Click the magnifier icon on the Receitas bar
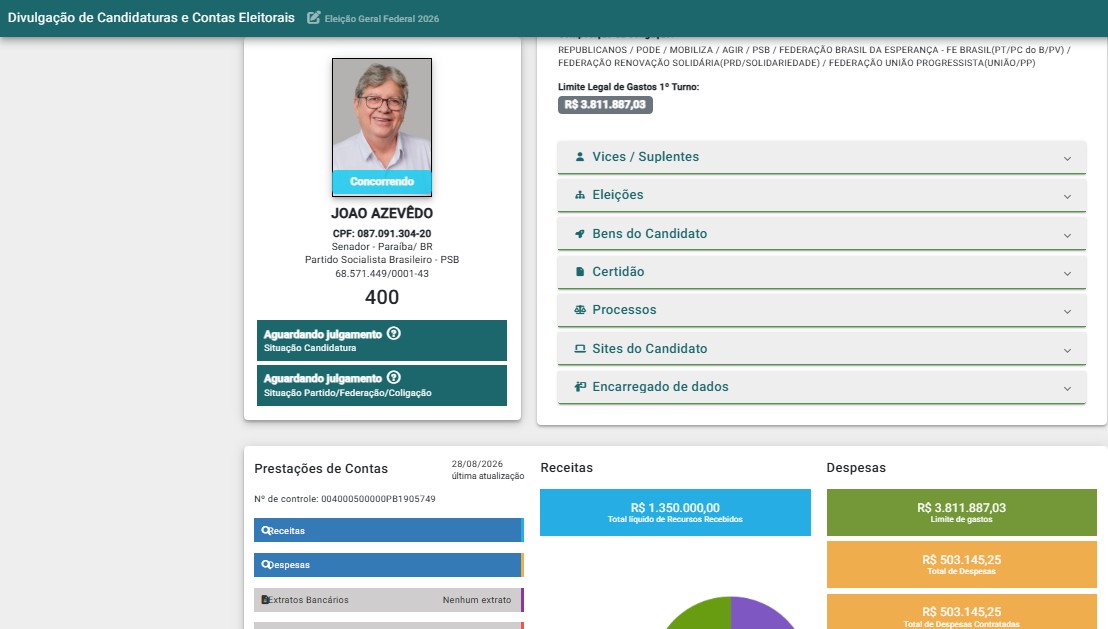 click(265, 530)
